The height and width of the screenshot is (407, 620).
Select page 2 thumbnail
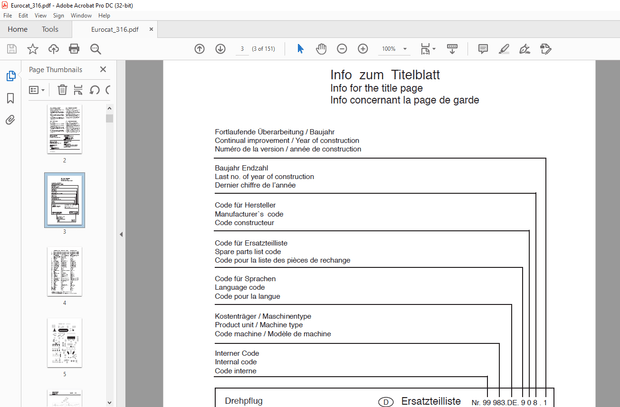pyautogui.click(x=65, y=129)
